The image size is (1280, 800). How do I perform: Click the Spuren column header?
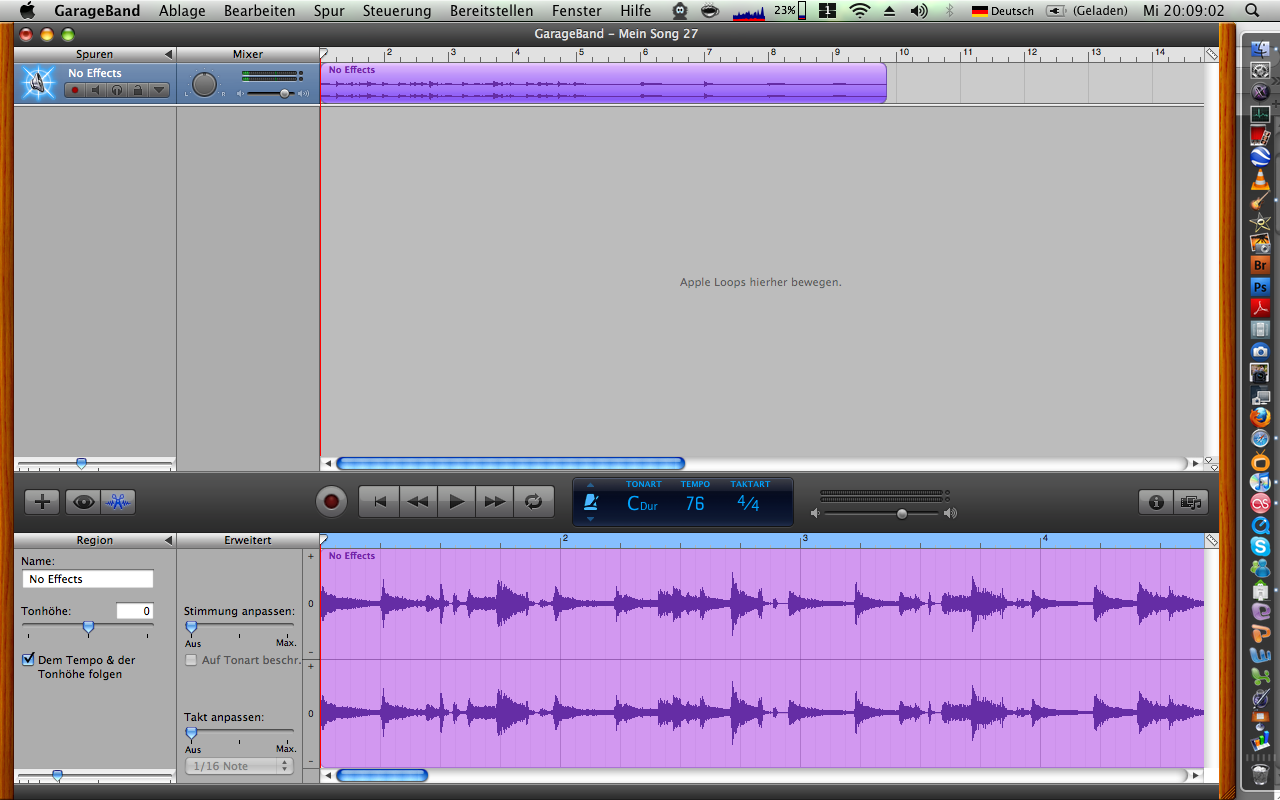pos(95,54)
